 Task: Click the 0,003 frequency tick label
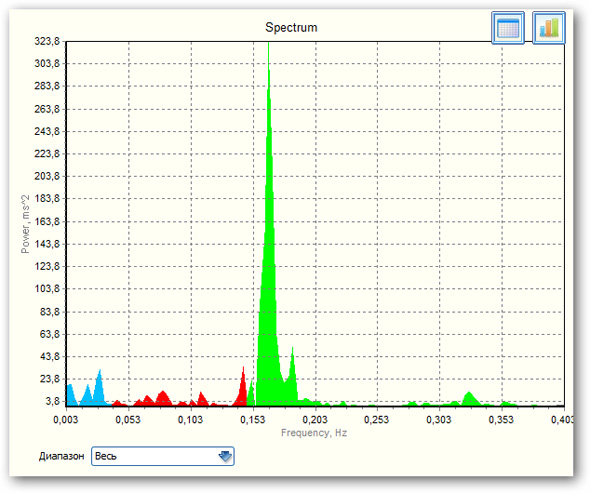click(x=65, y=420)
